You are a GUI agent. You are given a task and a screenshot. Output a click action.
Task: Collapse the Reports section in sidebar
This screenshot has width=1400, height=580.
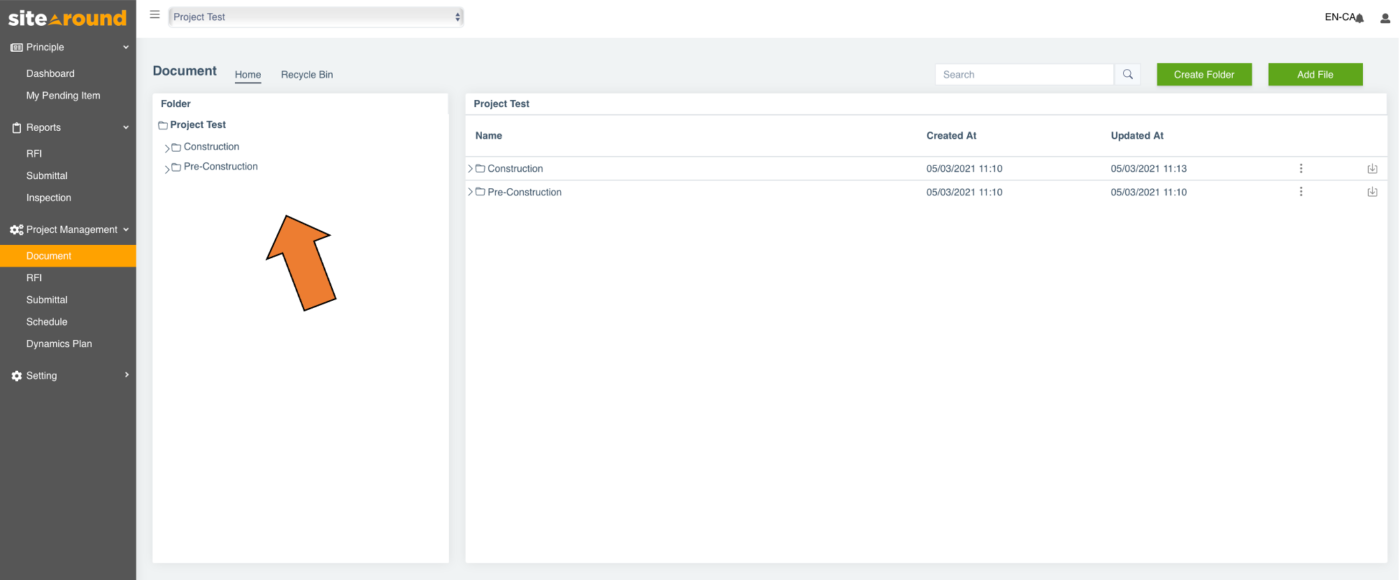125,126
